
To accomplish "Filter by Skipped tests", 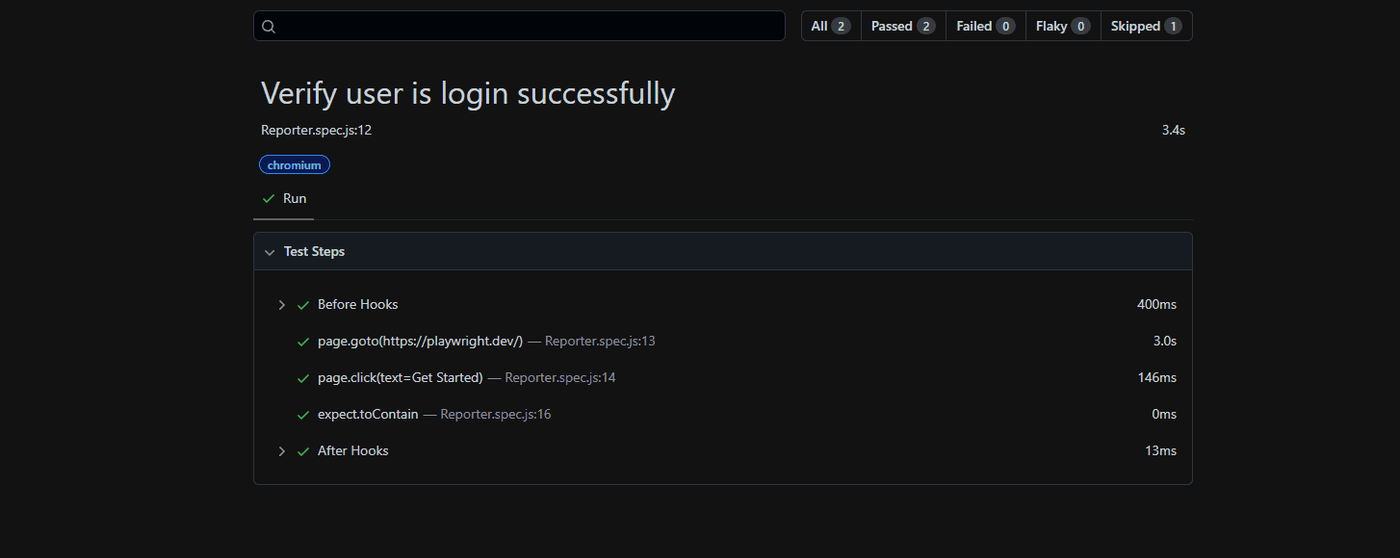I will click(x=1146, y=26).
